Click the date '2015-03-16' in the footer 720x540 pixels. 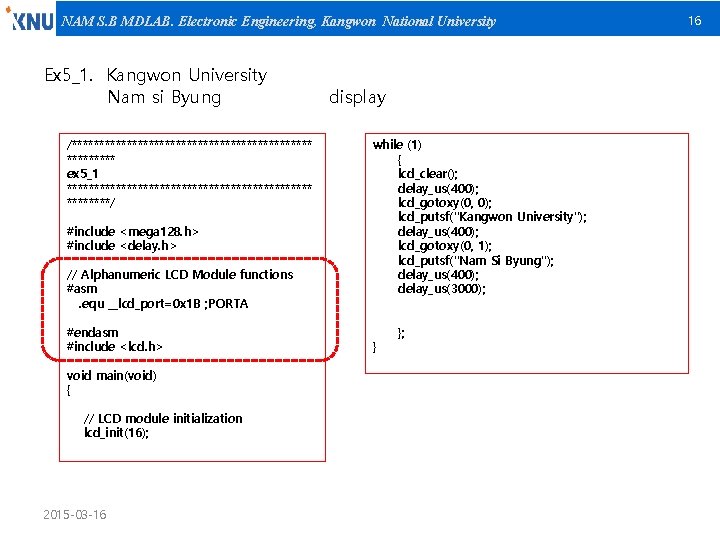[x=75, y=514]
